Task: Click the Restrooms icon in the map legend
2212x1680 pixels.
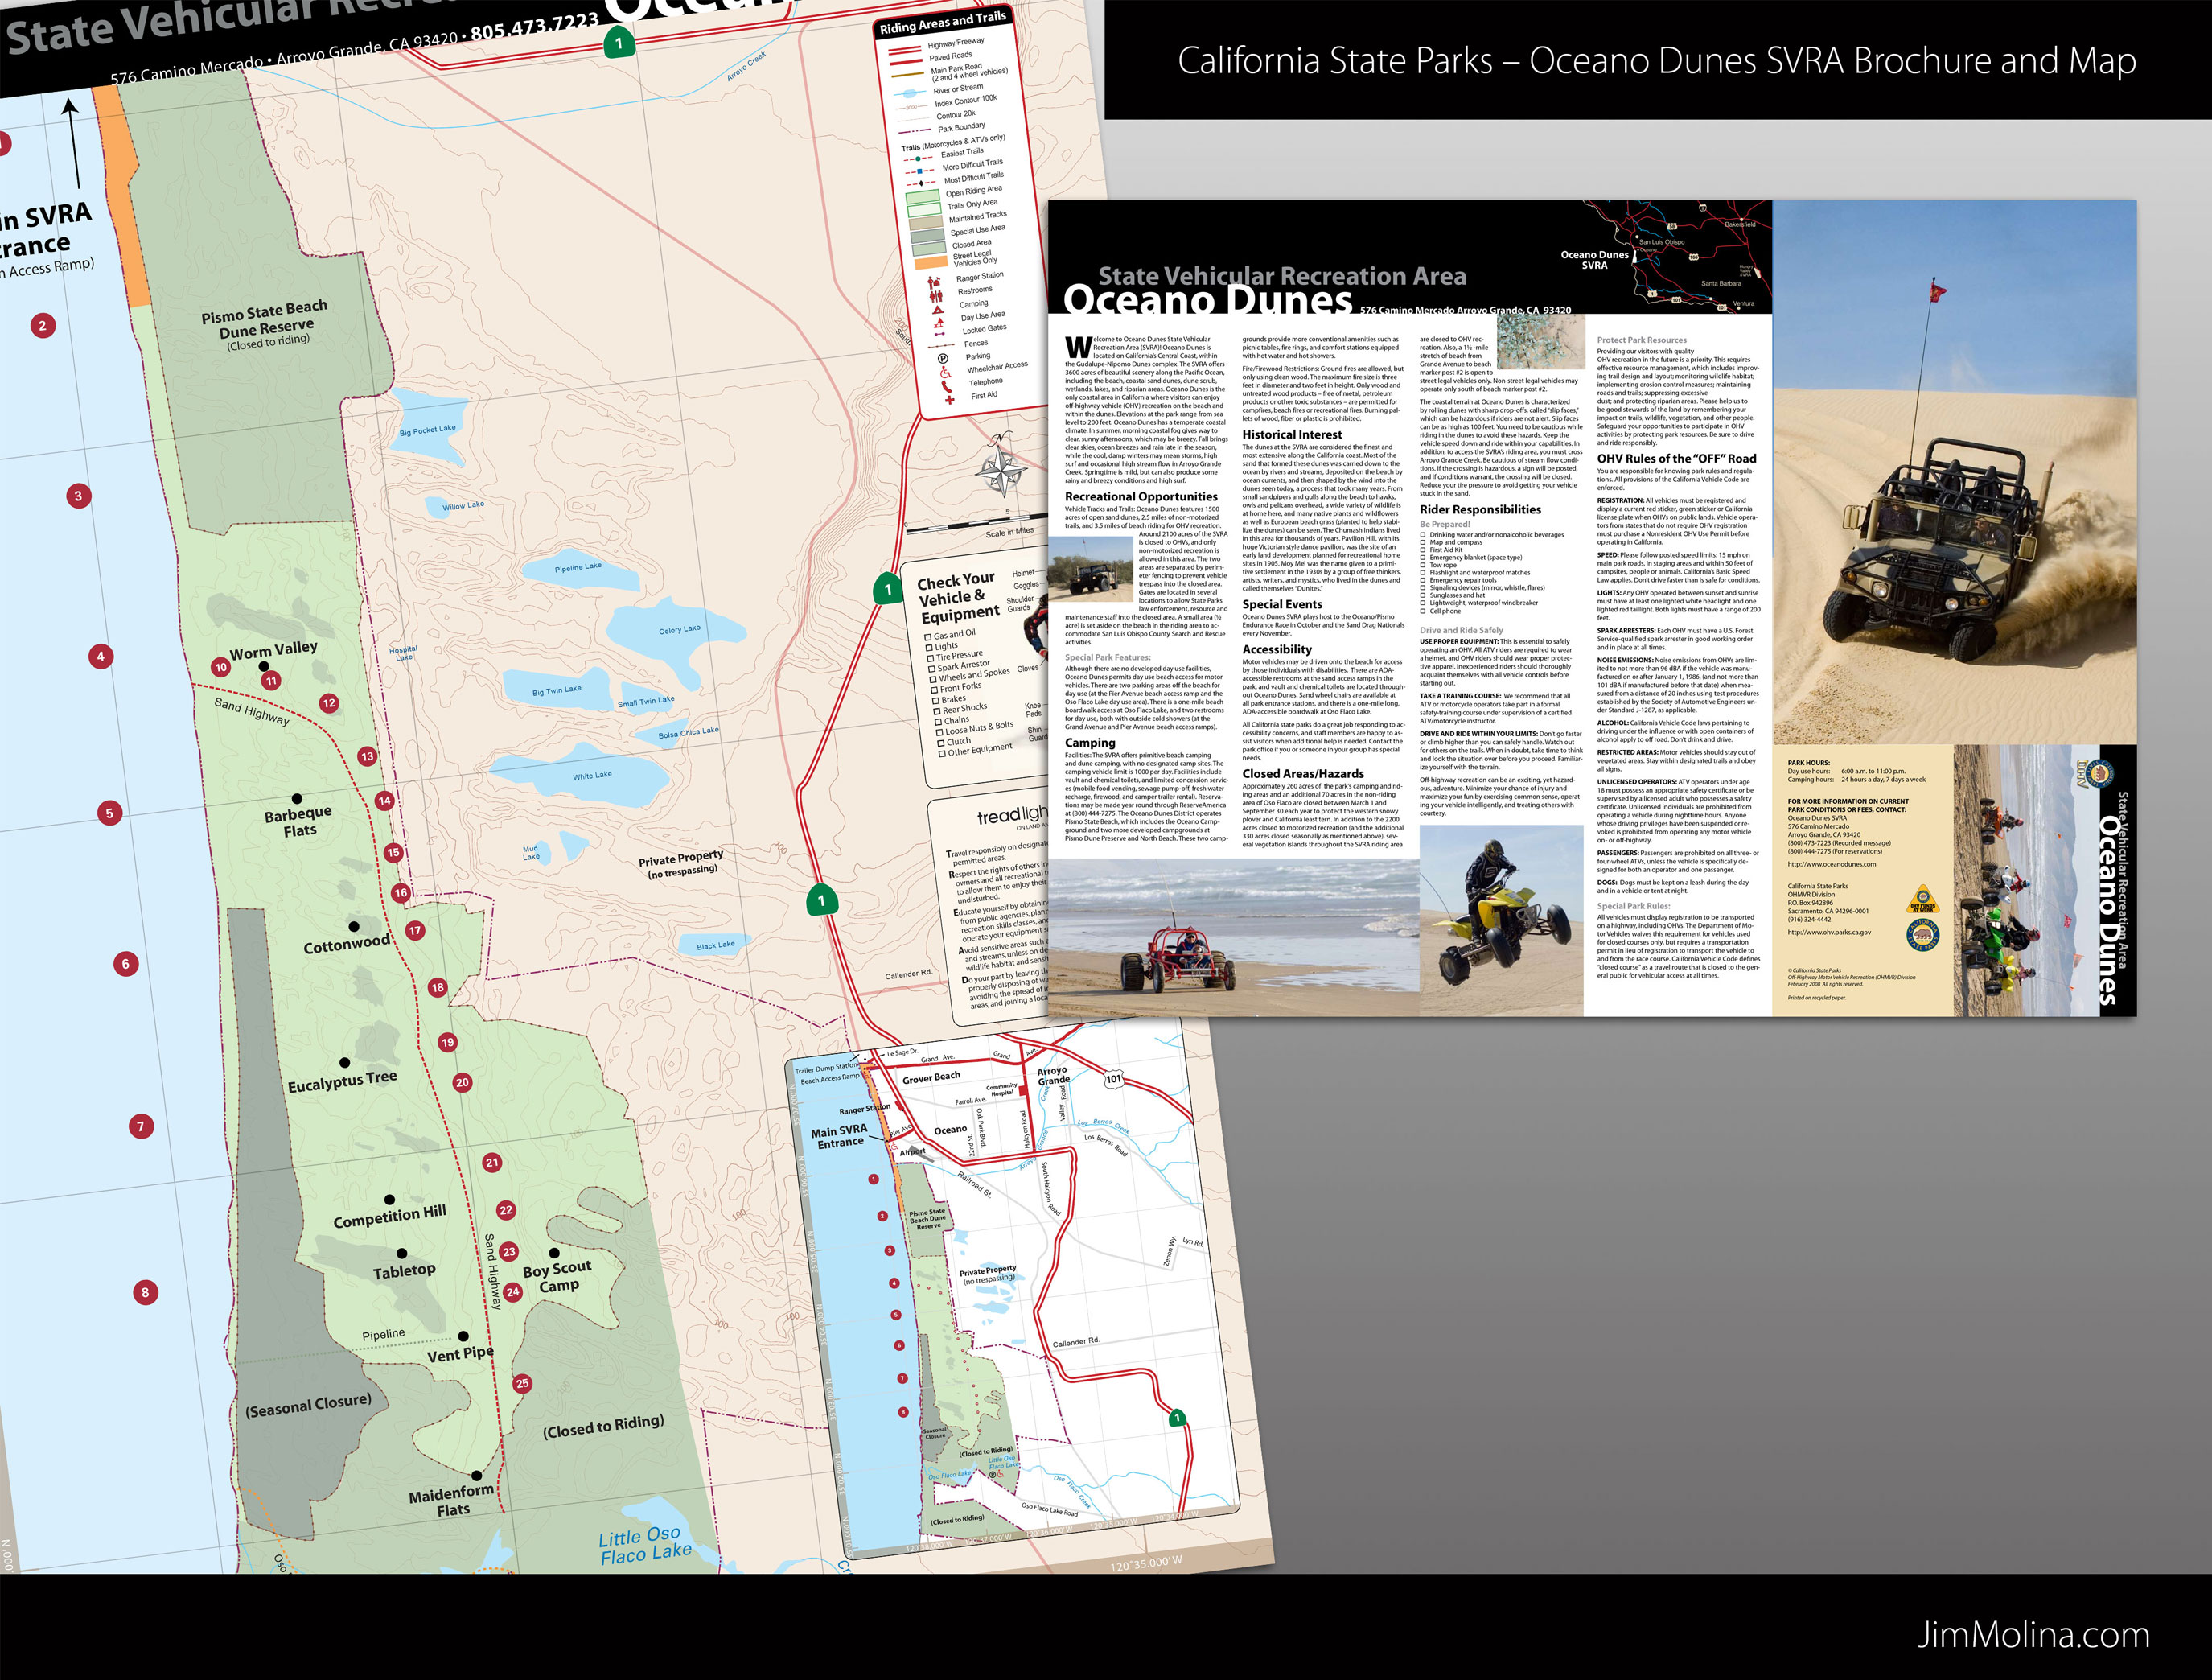Action: pyautogui.click(x=936, y=295)
